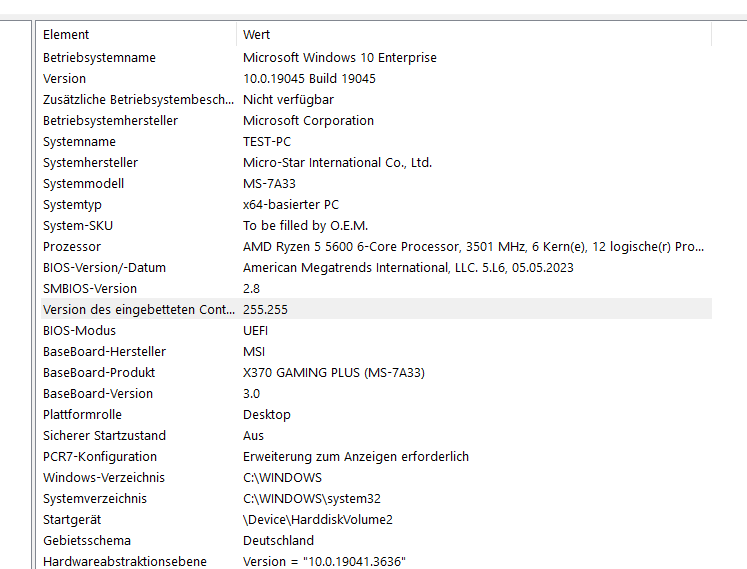Screen dimensions: 747x569
Task: Select value To be filled by O.E.M.
Action: [x=305, y=225]
